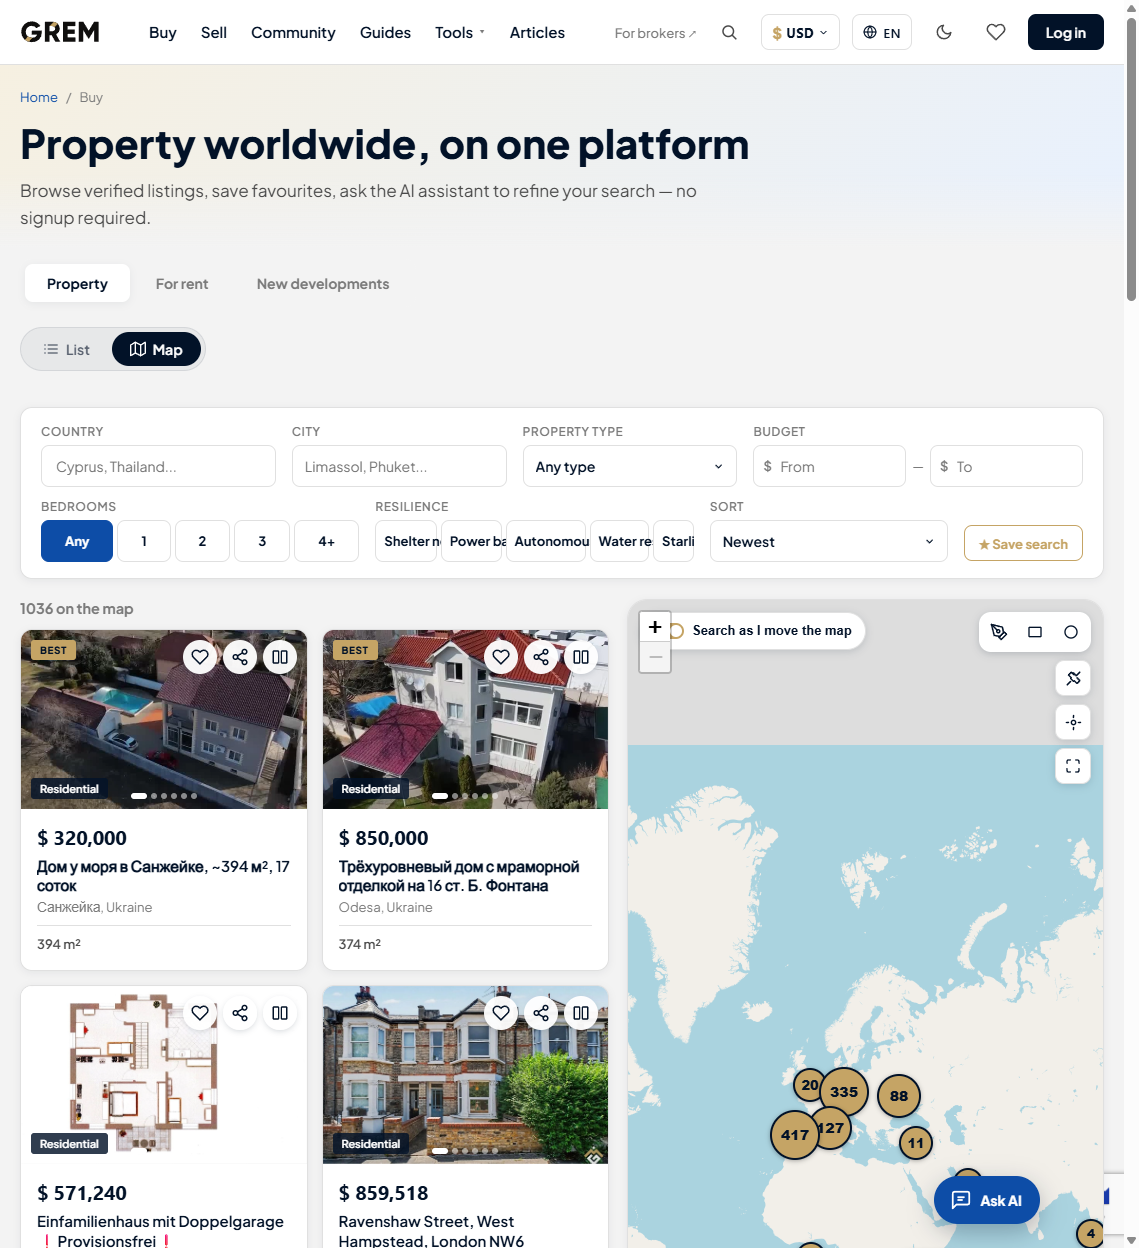
Task: Share the Ravenshaw Street listing
Action: coord(541,1013)
